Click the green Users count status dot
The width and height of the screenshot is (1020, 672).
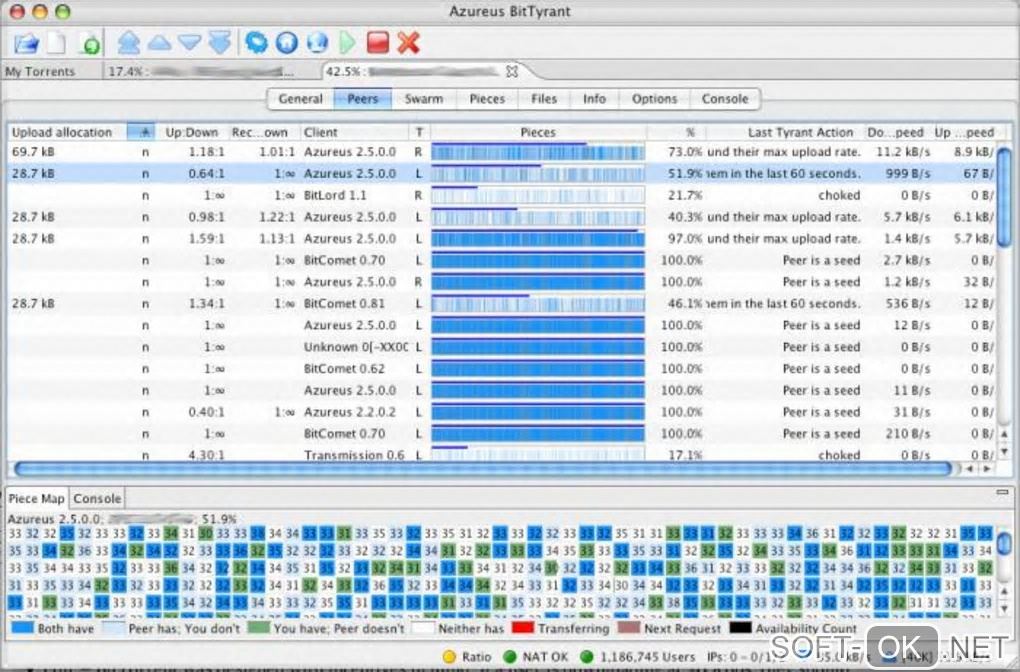[587, 656]
